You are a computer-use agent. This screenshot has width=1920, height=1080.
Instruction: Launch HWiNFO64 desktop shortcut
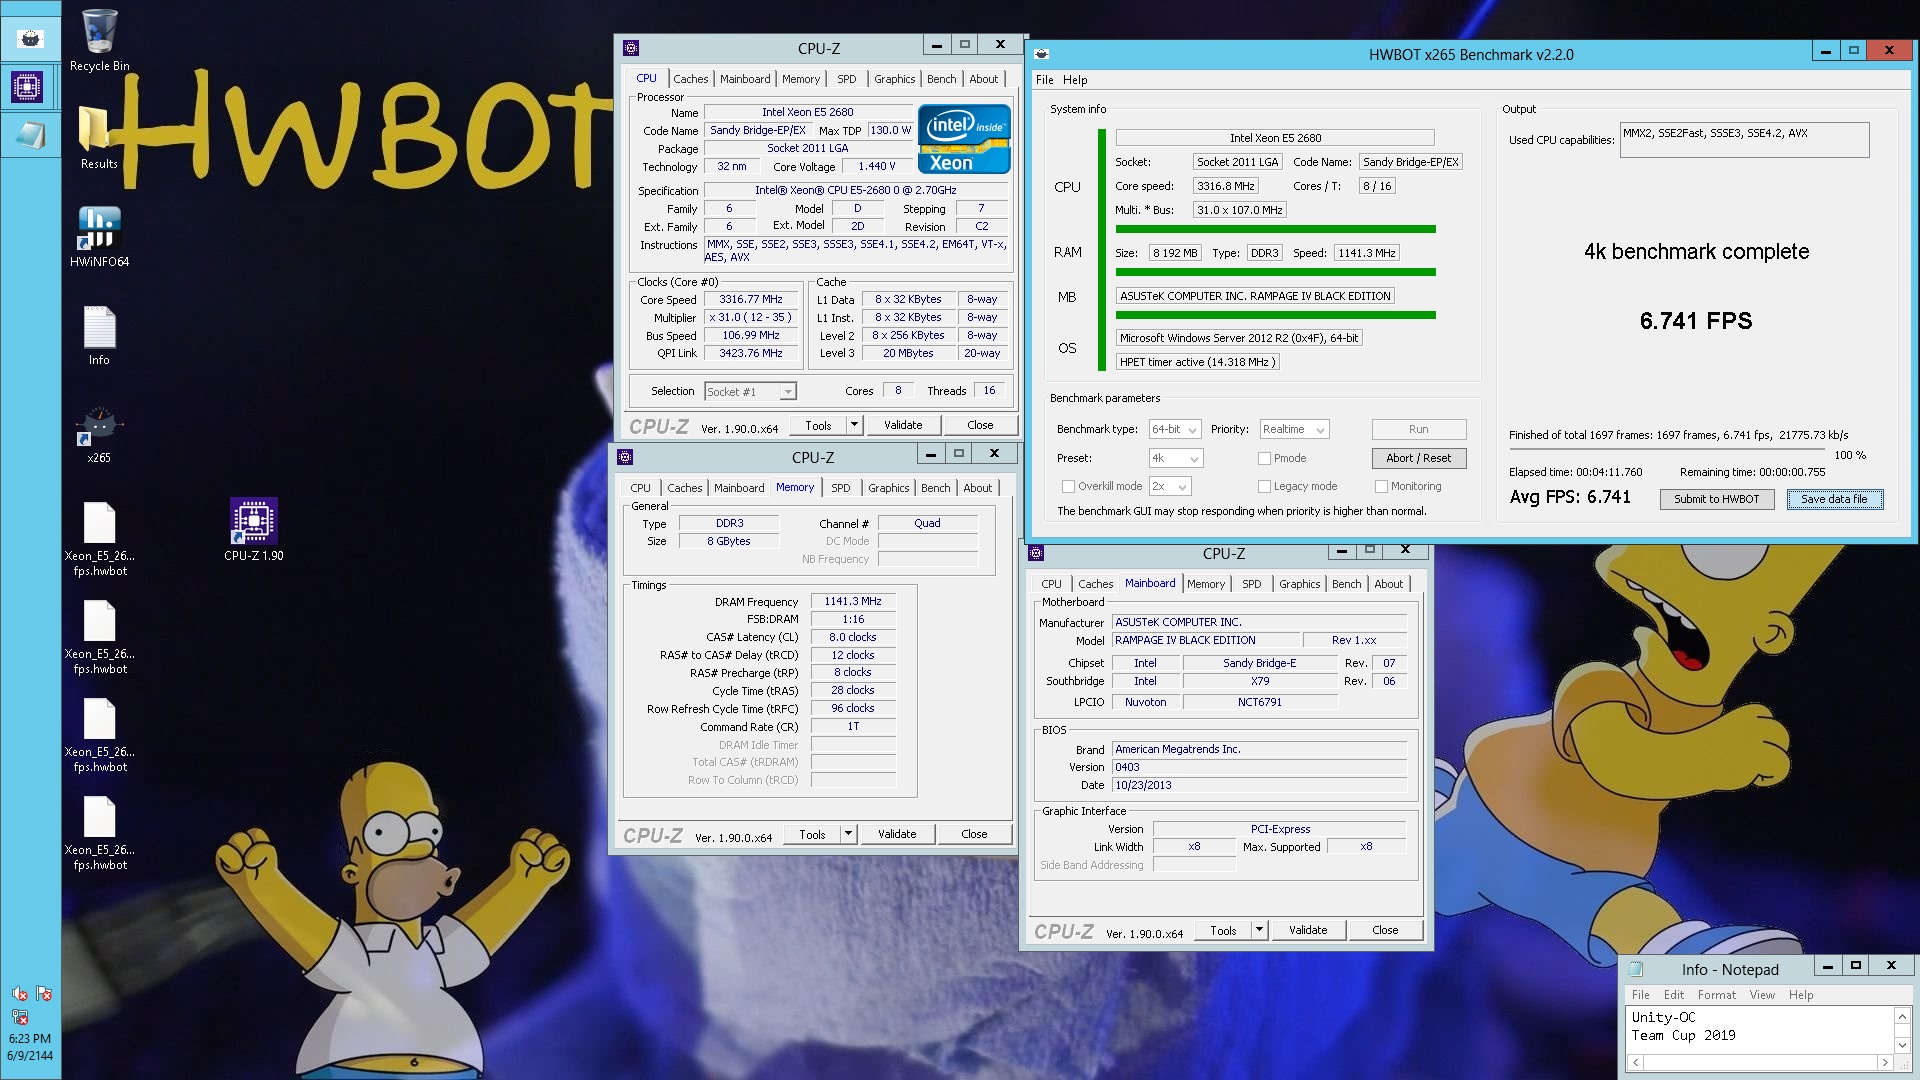click(99, 237)
